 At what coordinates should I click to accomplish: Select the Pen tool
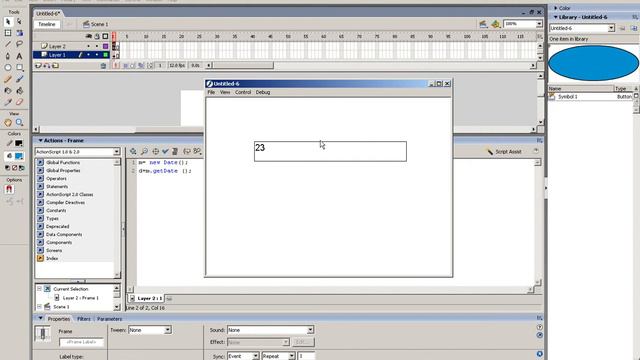pos(8,56)
